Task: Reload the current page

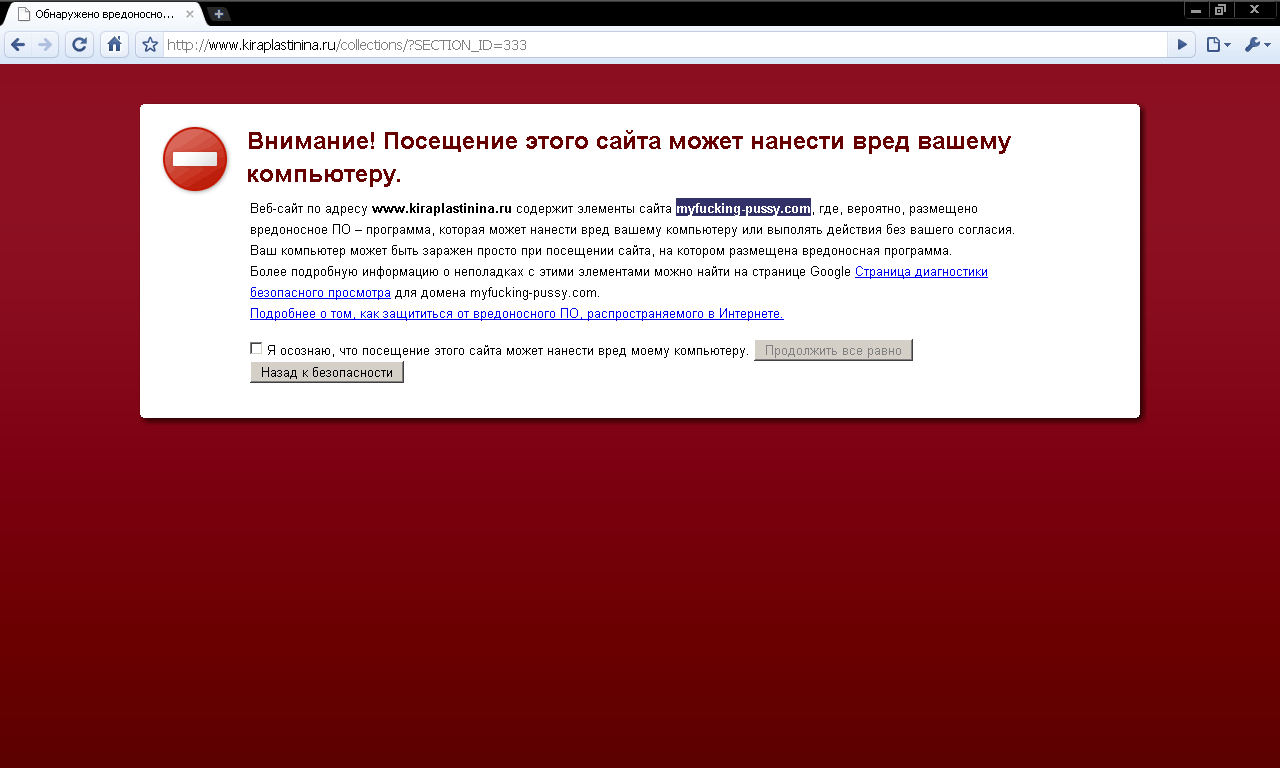Action: [x=78, y=44]
